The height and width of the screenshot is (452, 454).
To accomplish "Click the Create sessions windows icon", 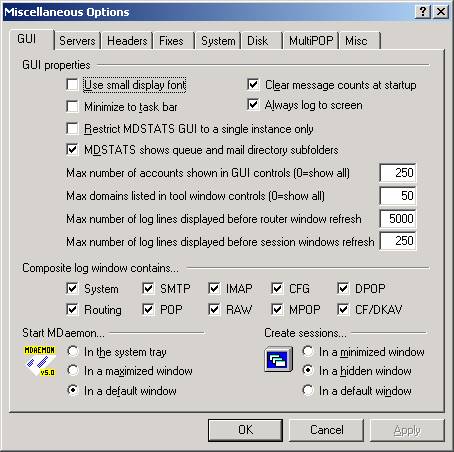I will pos(279,359).
